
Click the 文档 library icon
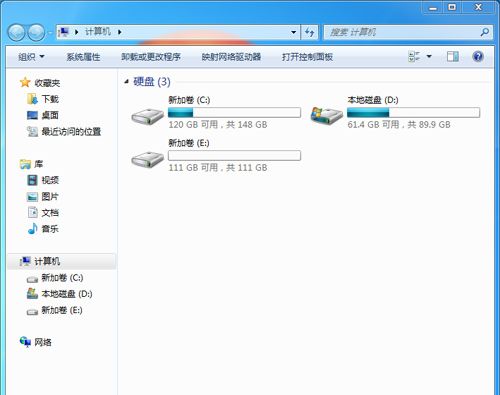33,213
